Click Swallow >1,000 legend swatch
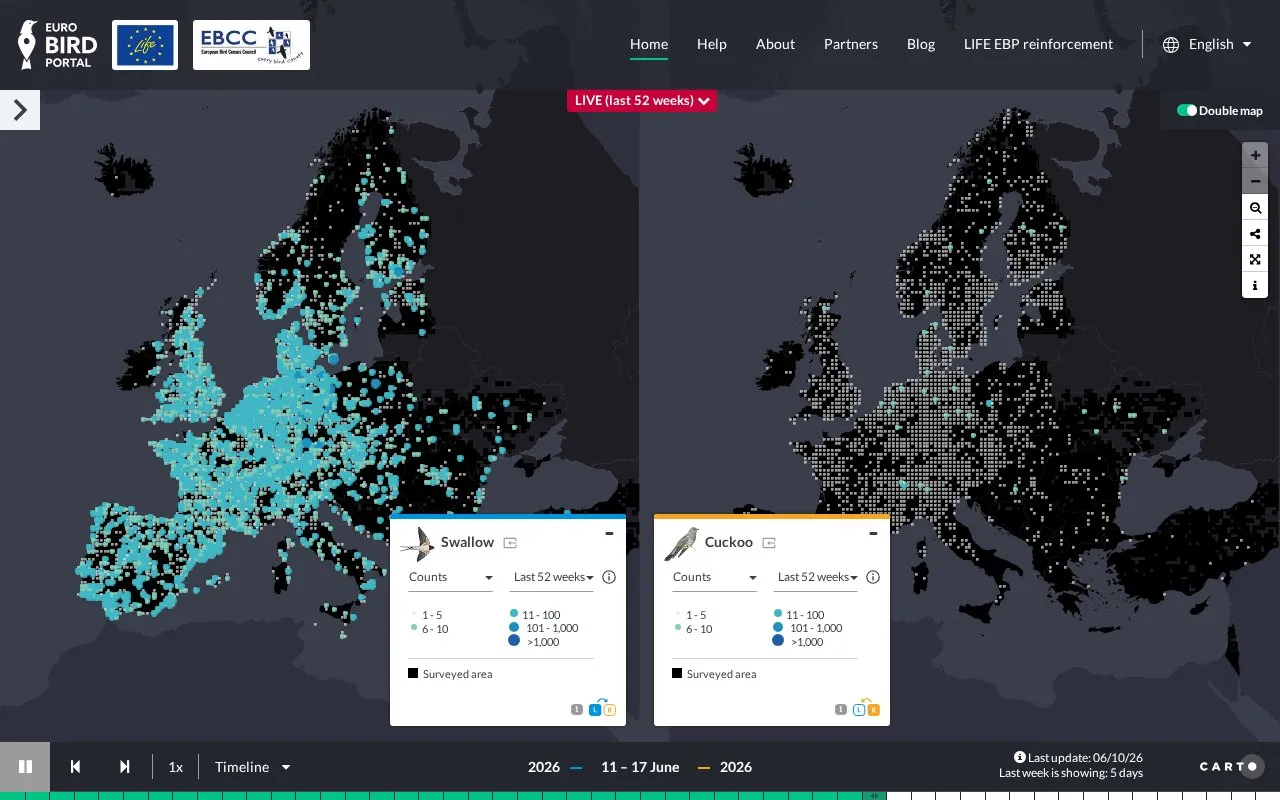This screenshot has height=800, width=1280. [x=514, y=641]
